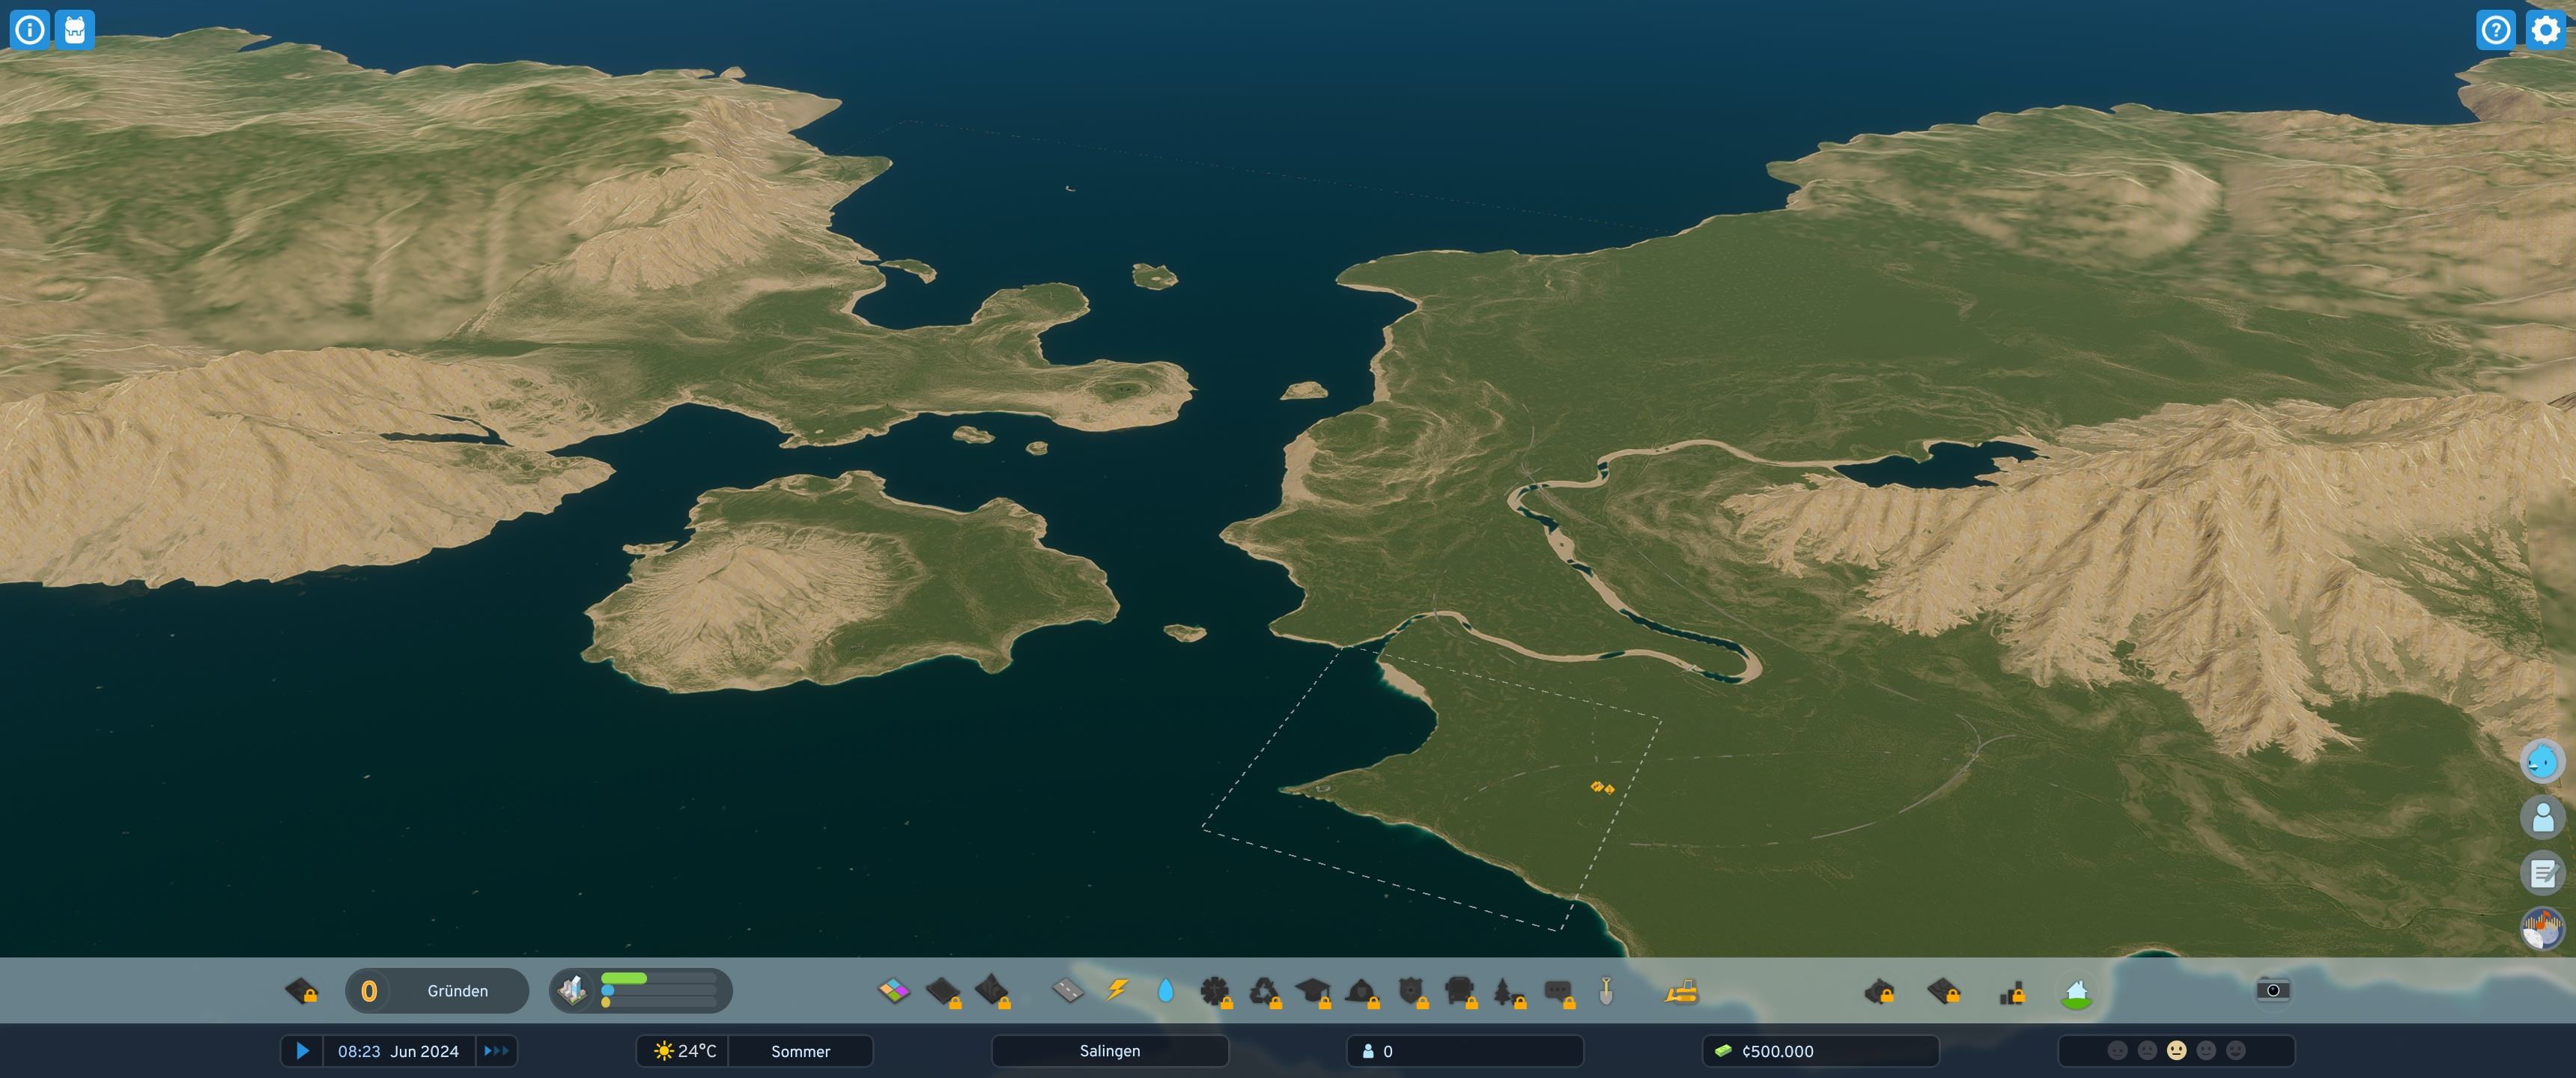
Task: Open the settings gear menu
Action: [2545, 30]
